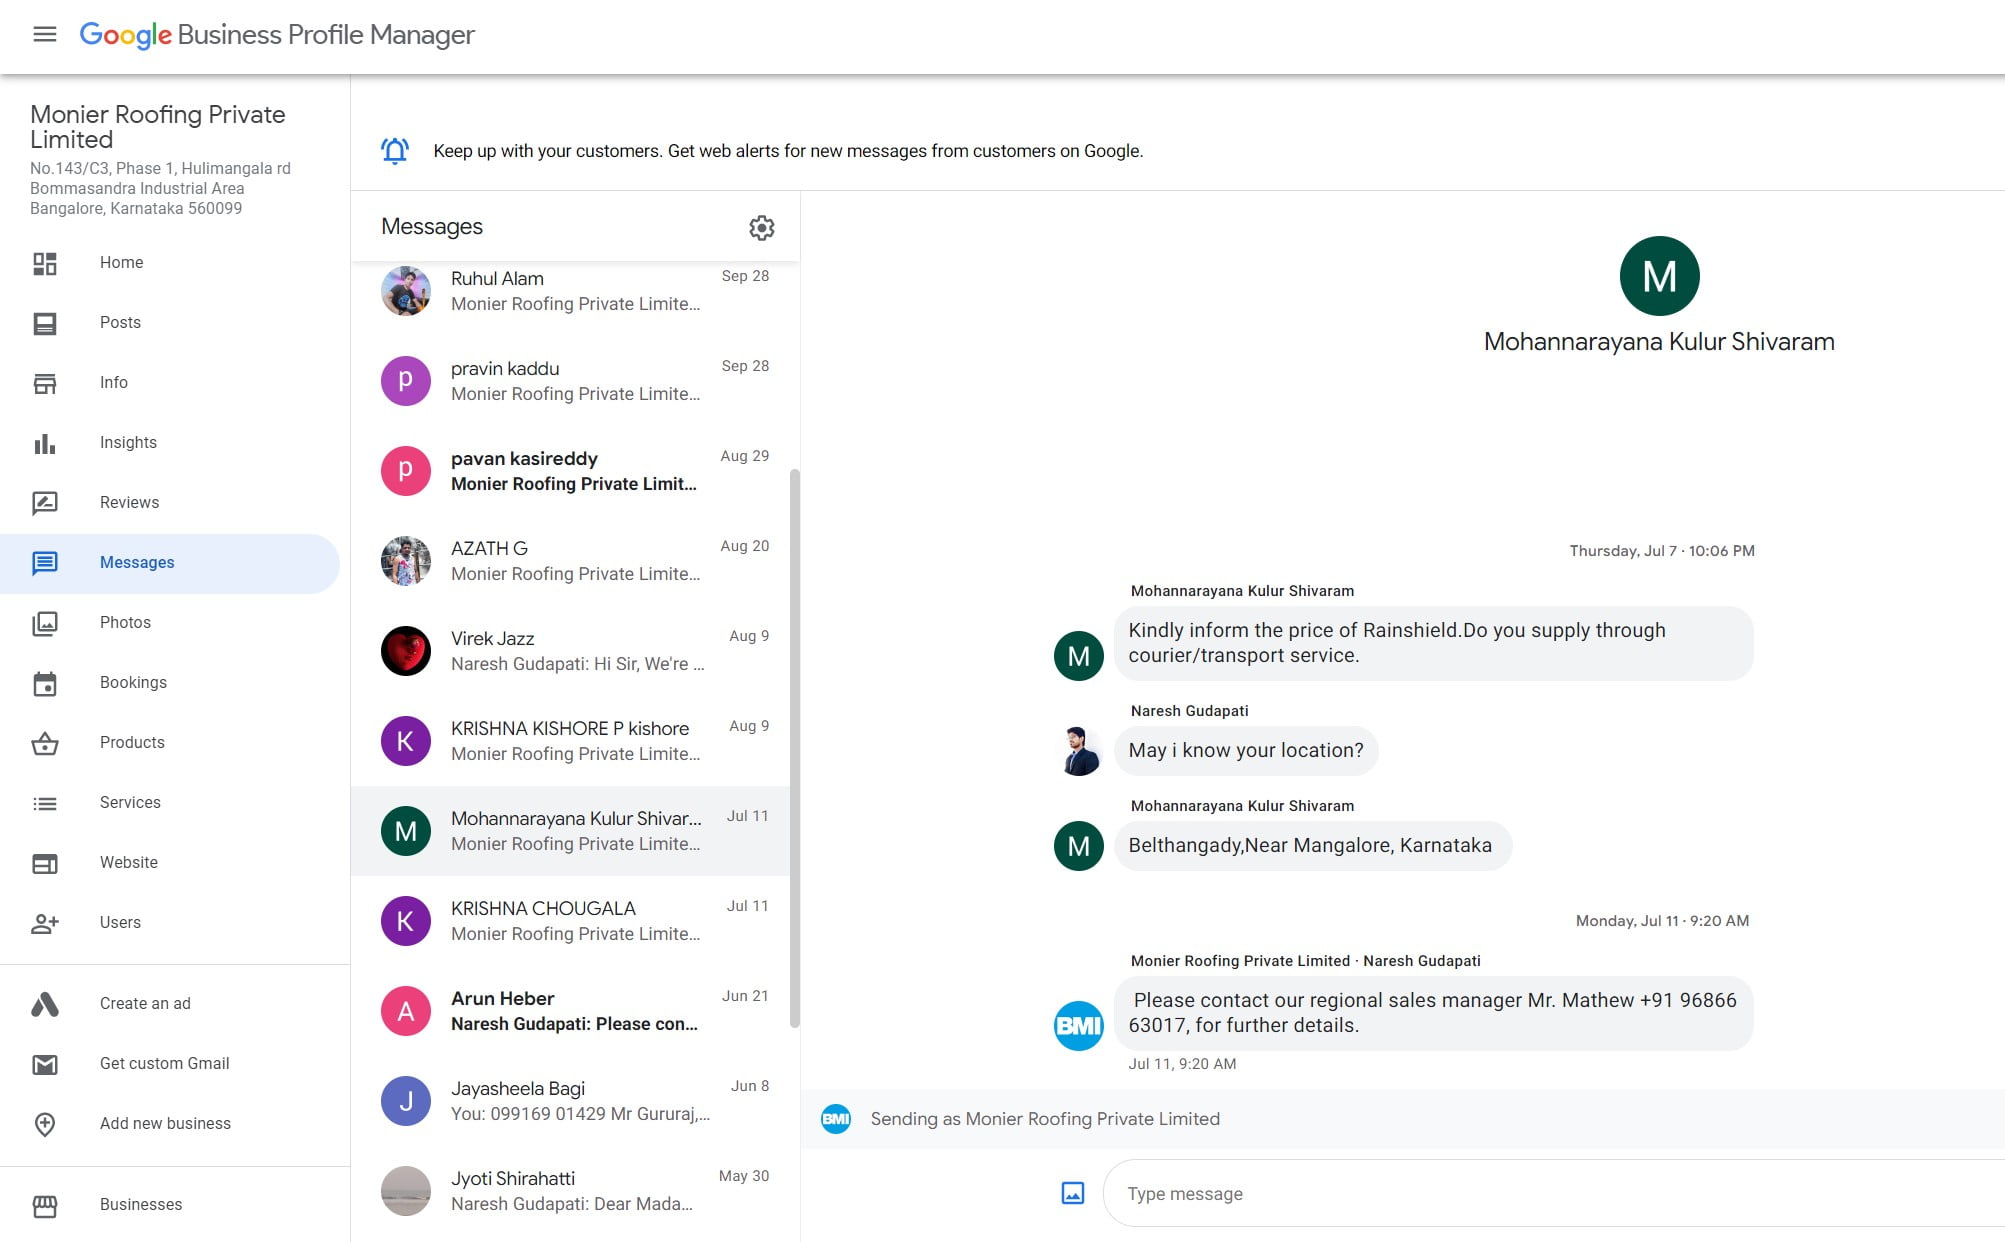Screen dimensions: 2005x1242
Task: Click the BMI avatar beside the business reply
Action: pos(1078,1026)
